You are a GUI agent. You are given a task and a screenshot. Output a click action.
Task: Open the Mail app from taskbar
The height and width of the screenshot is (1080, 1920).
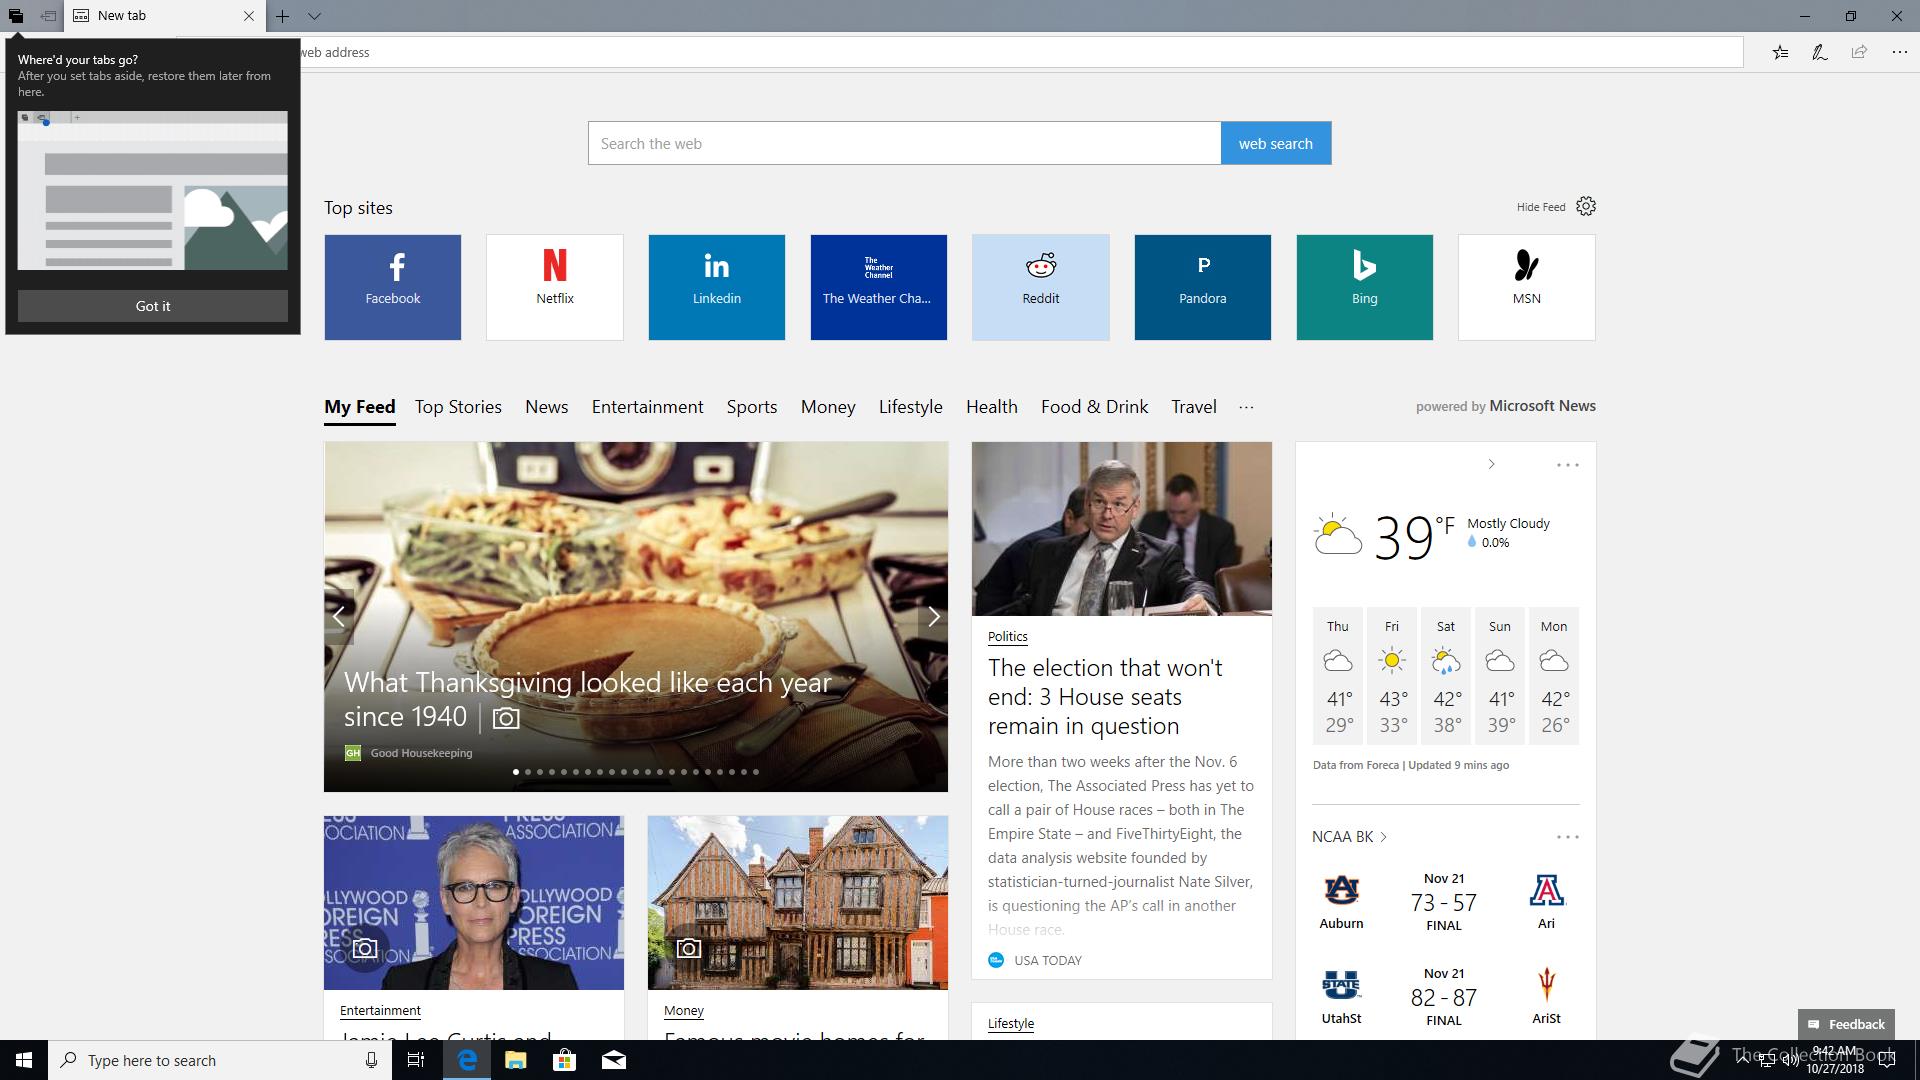[613, 1060]
